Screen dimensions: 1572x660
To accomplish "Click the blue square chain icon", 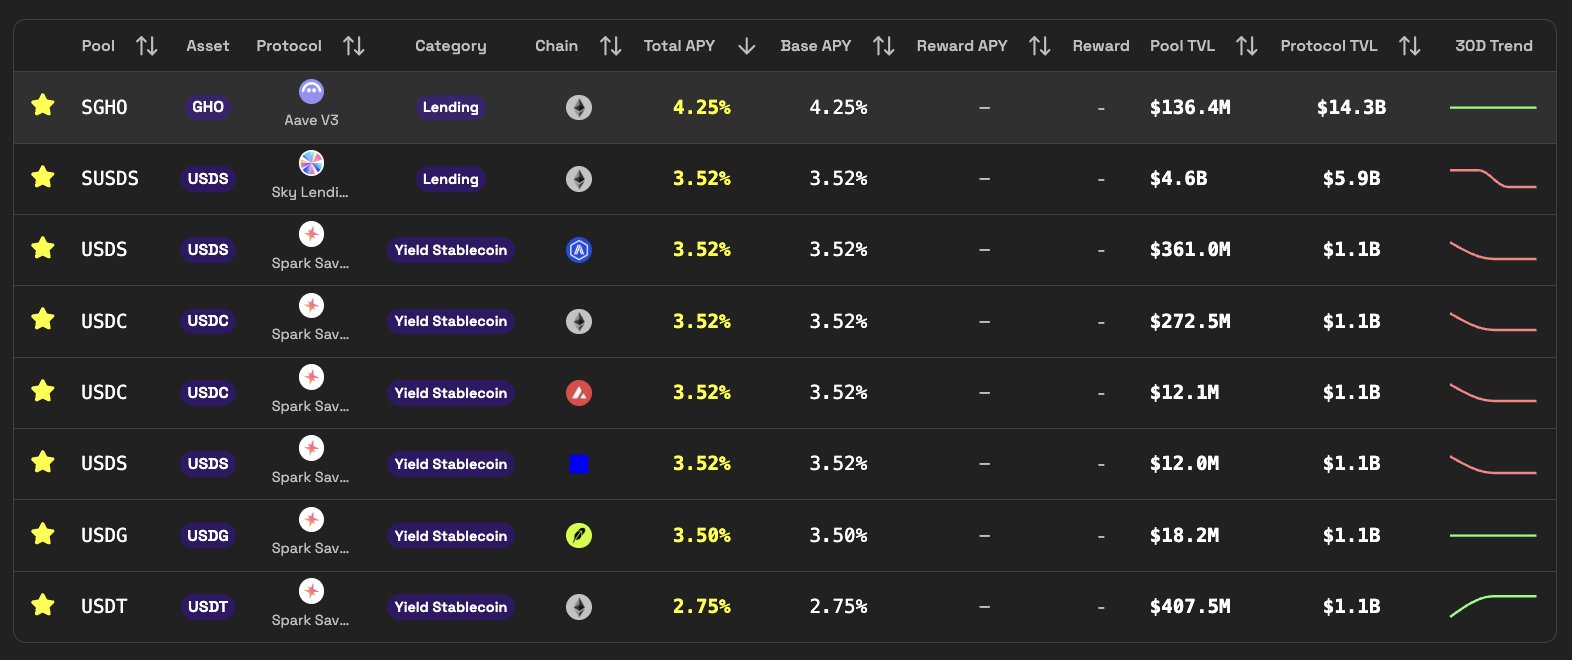I will (579, 464).
